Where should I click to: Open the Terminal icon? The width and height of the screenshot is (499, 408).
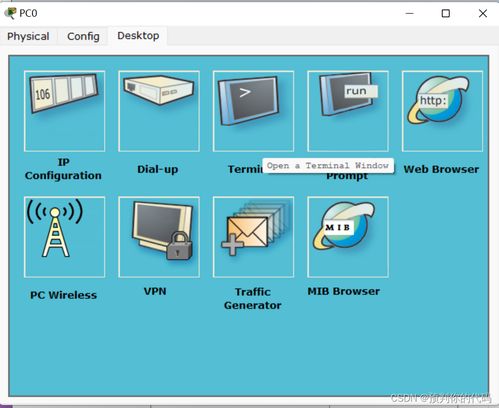(x=253, y=111)
